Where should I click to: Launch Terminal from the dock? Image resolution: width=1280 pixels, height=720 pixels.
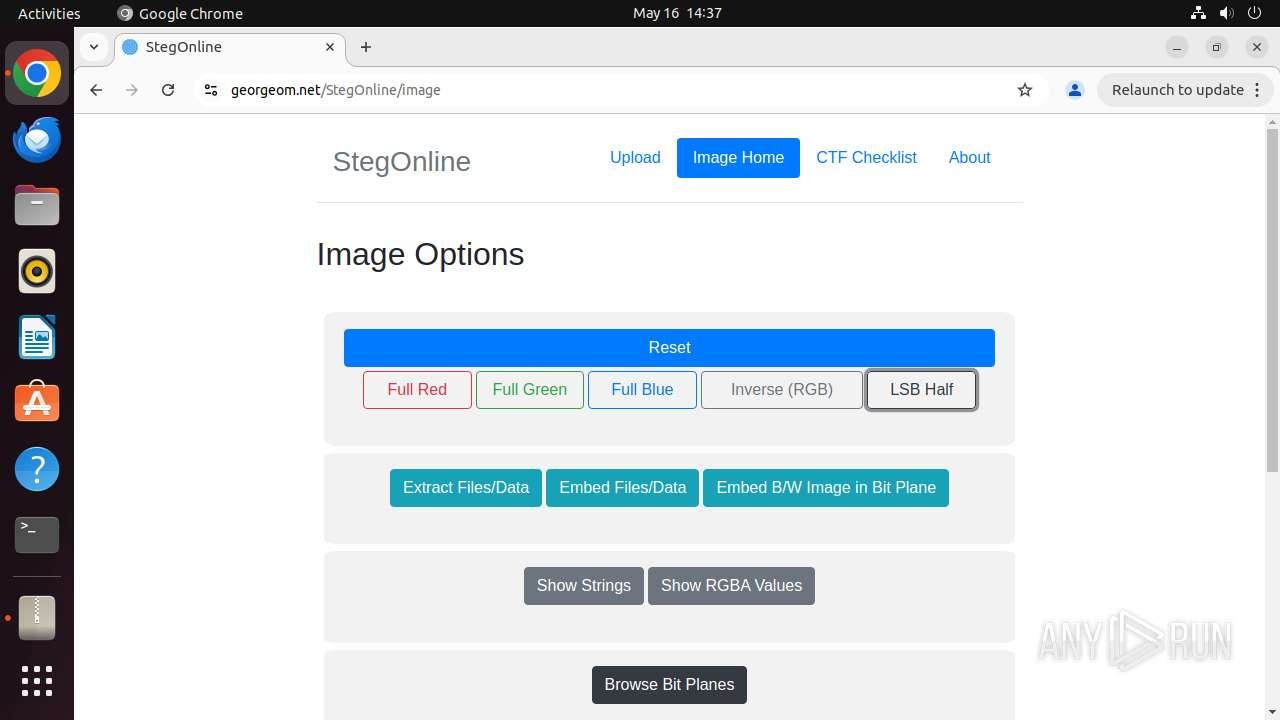[37, 535]
